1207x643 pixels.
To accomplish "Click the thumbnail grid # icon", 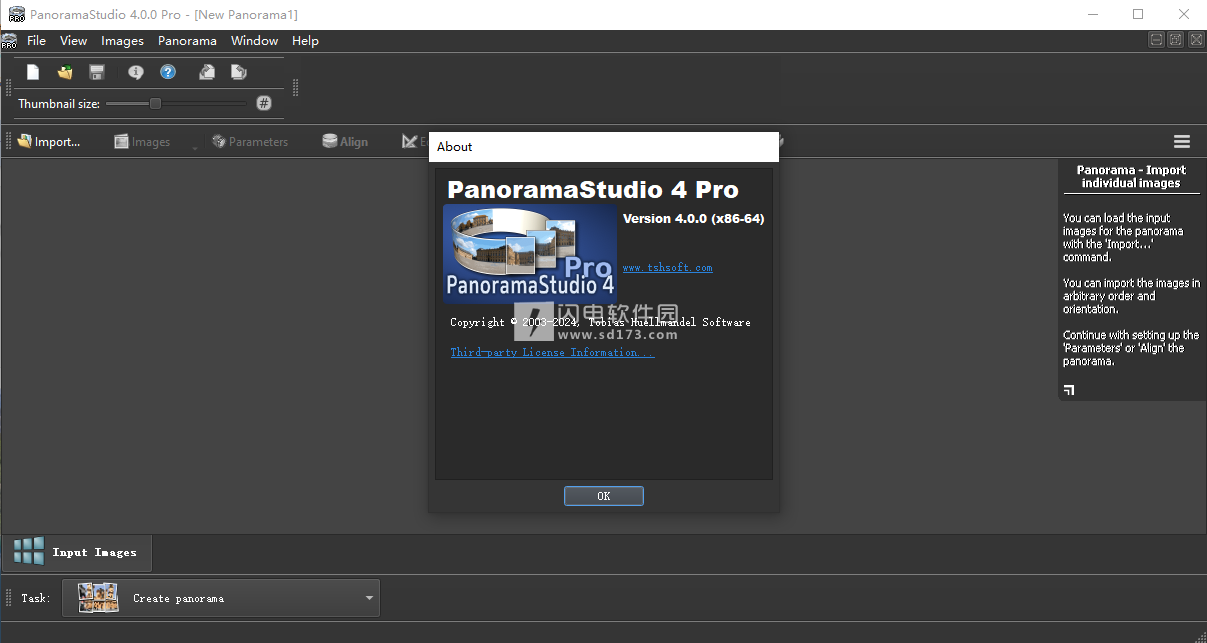I will 264,103.
